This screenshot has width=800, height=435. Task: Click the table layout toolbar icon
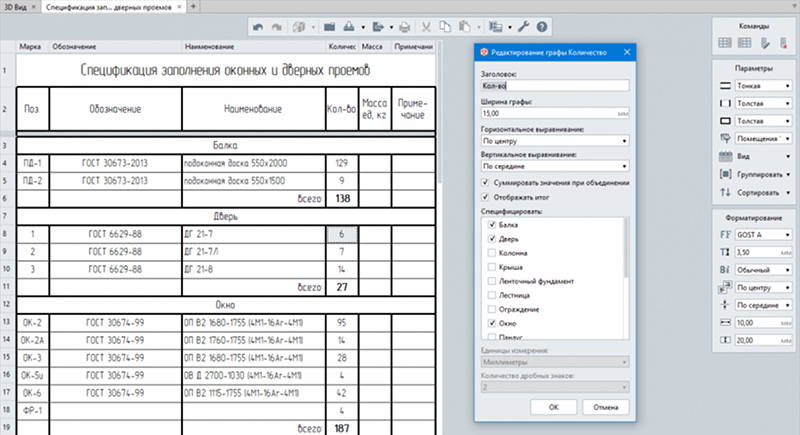coord(495,27)
